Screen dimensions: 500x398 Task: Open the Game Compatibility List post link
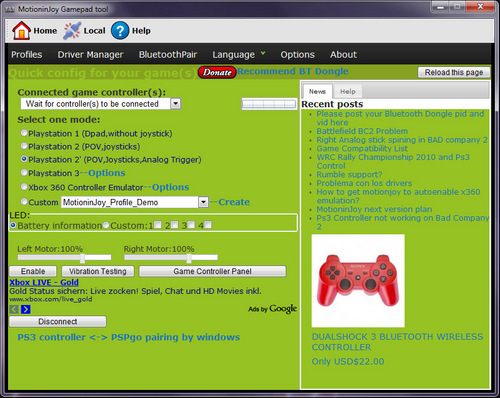tap(362, 148)
